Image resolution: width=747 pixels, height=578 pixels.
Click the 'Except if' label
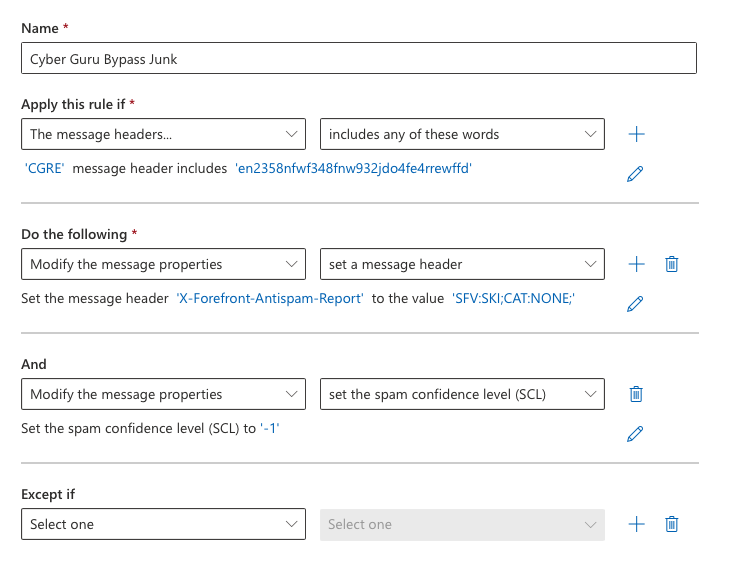pyautogui.click(x=48, y=494)
